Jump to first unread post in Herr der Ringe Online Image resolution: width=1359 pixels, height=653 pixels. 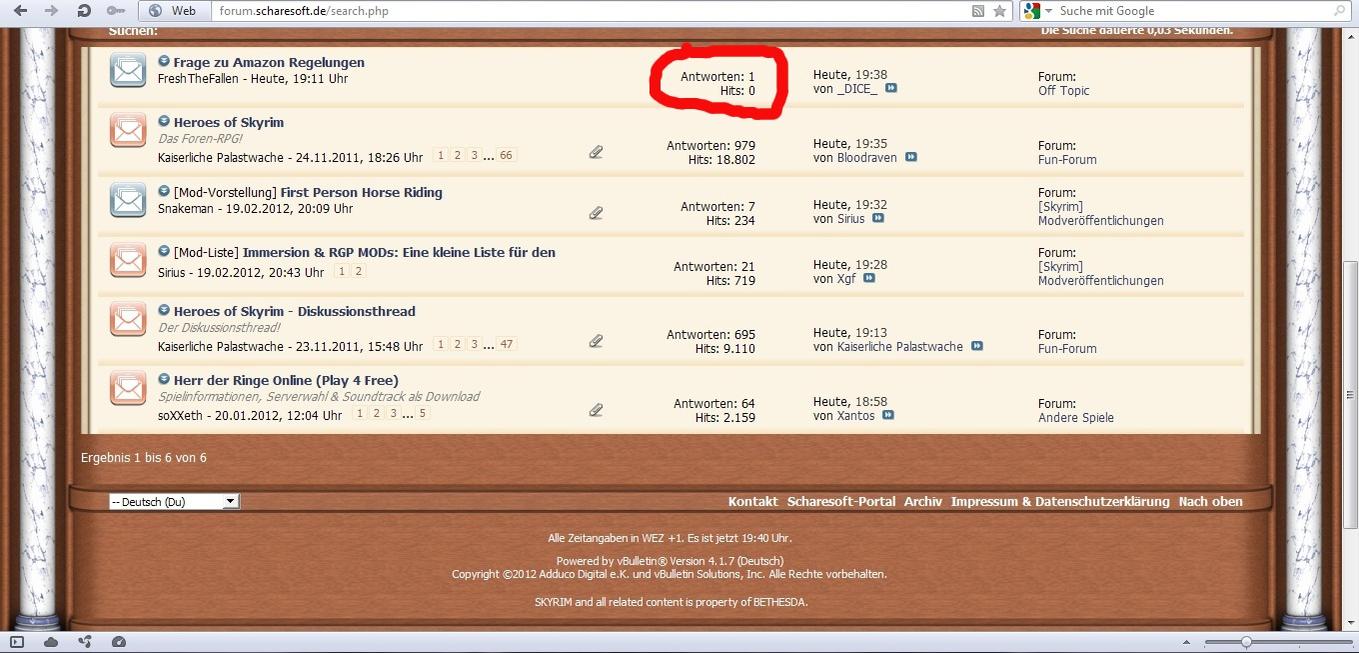tap(164, 380)
